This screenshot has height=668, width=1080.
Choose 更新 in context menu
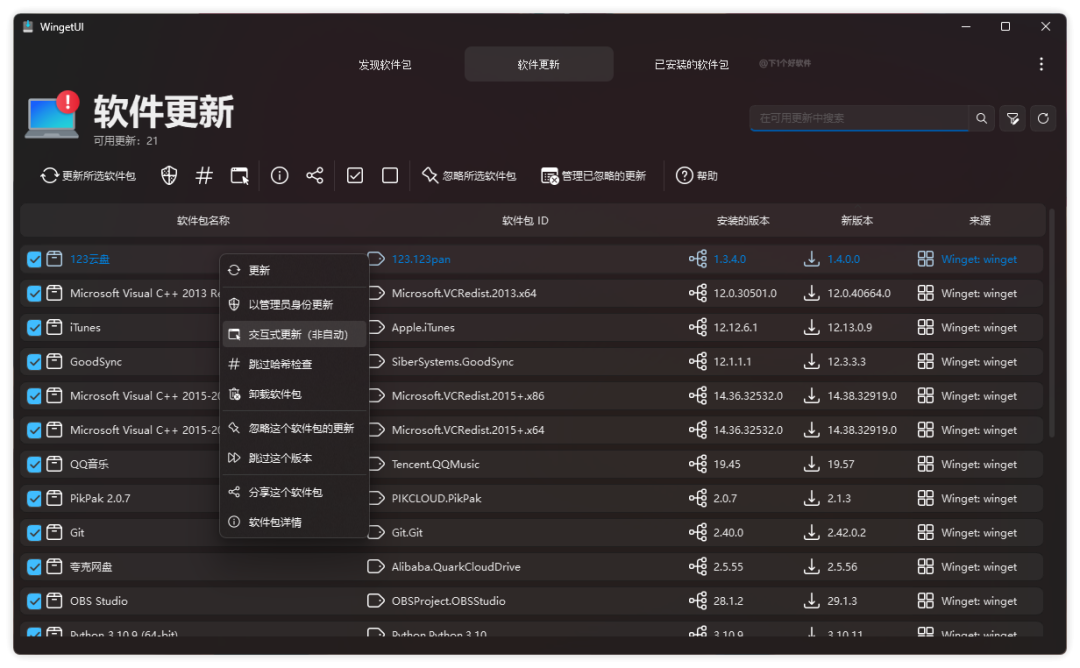tap(294, 270)
